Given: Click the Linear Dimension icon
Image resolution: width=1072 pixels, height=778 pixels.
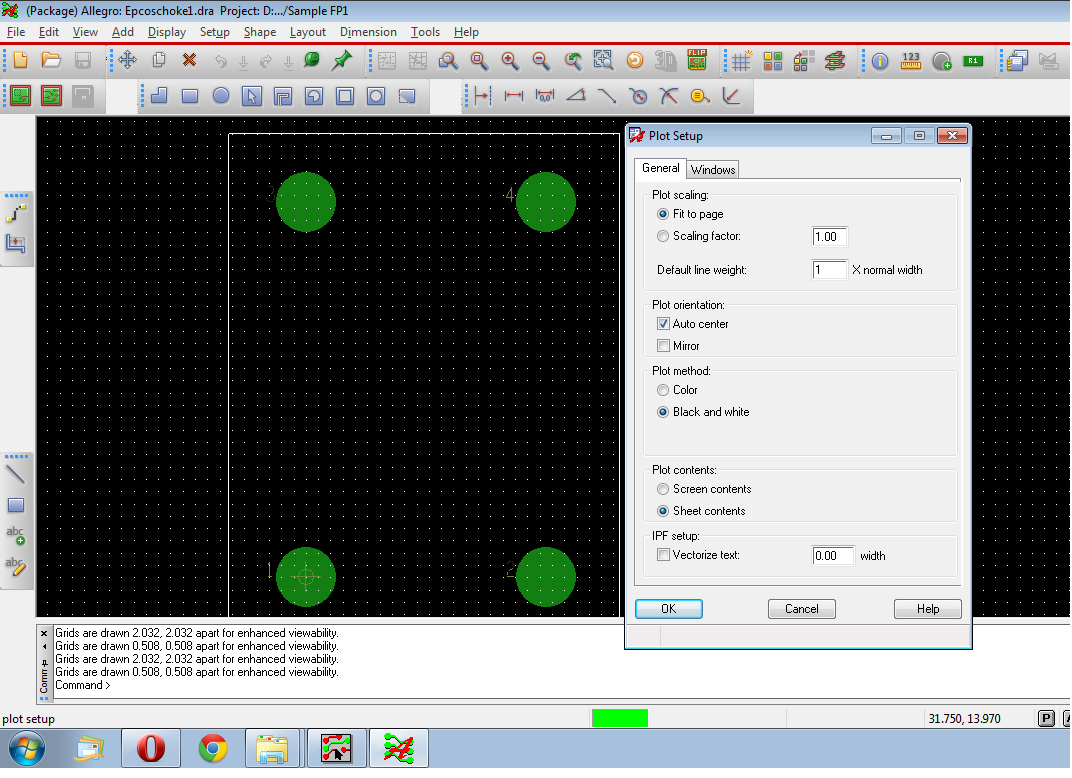Looking at the screenshot, I should [513, 96].
